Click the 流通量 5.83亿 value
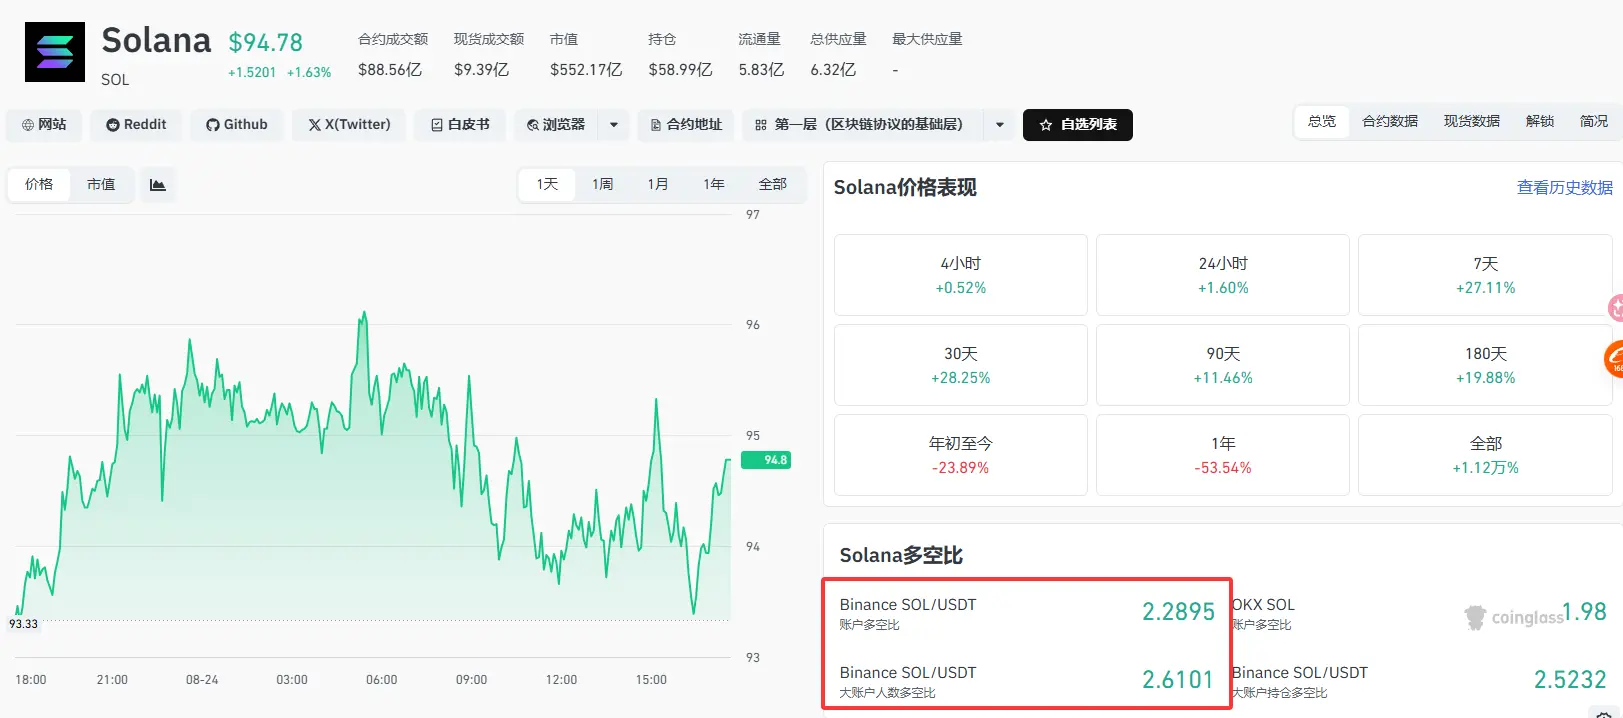The width and height of the screenshot is (1623, 718). 761,70
